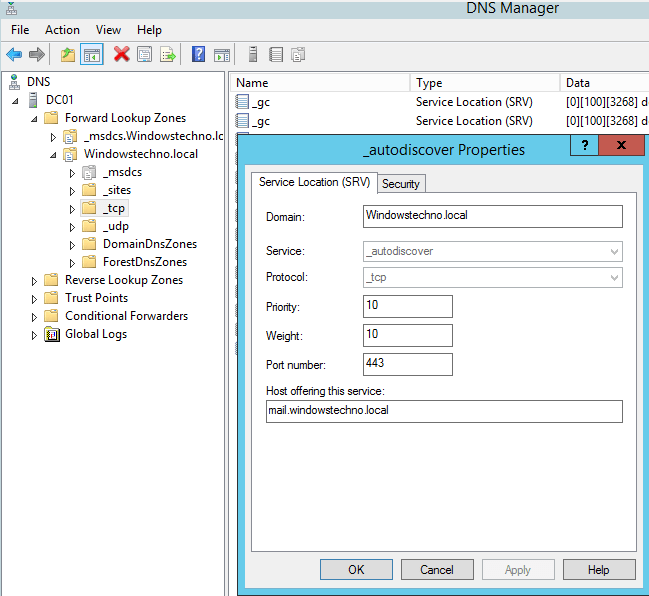Click the Host offering this service field

point(444,411)
